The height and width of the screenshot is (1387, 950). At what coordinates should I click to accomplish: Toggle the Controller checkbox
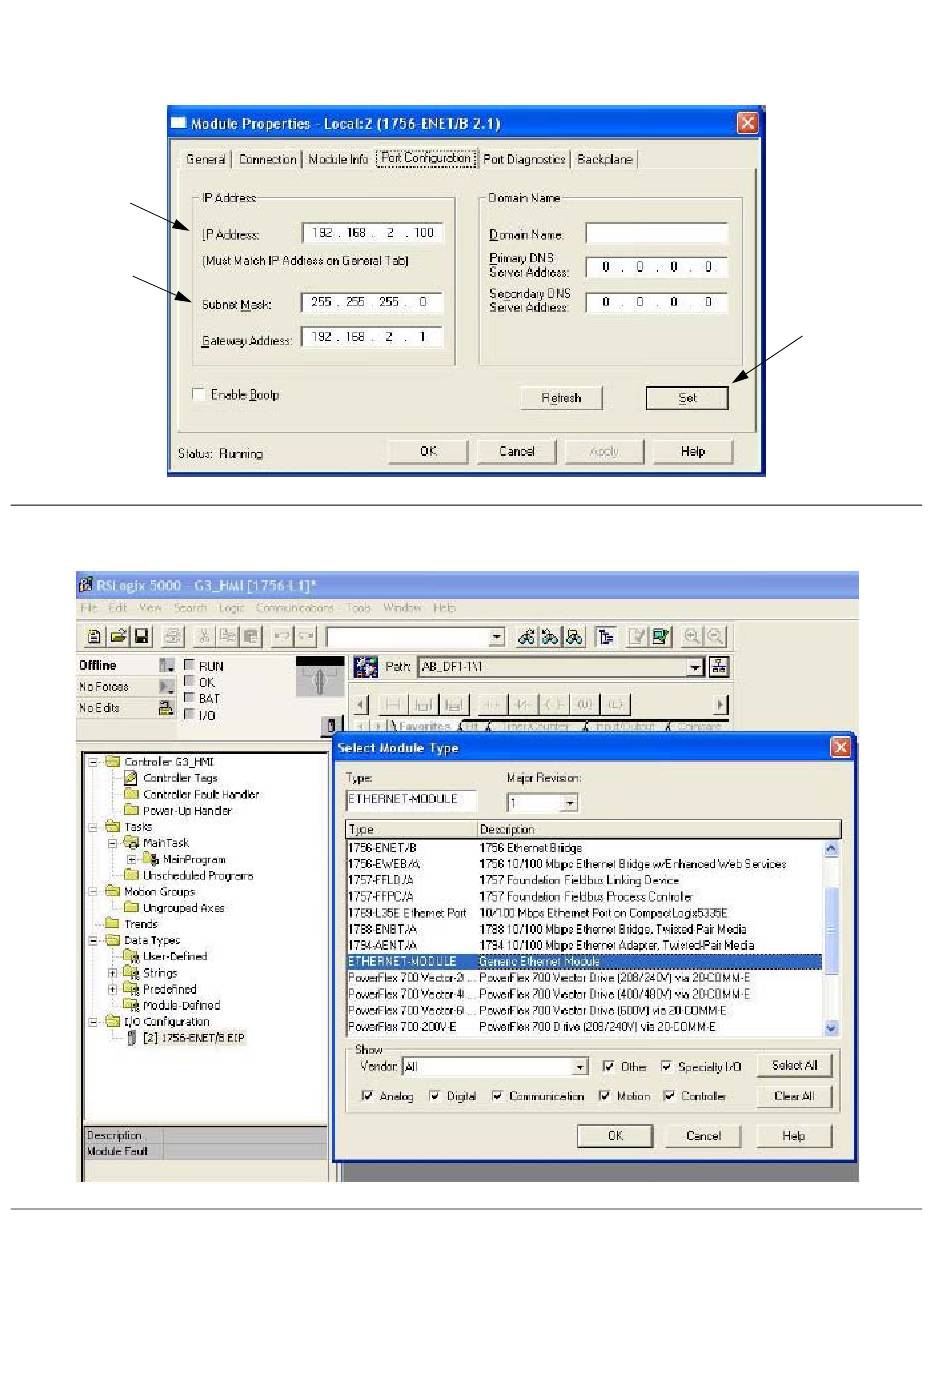tap(669, 1096)
